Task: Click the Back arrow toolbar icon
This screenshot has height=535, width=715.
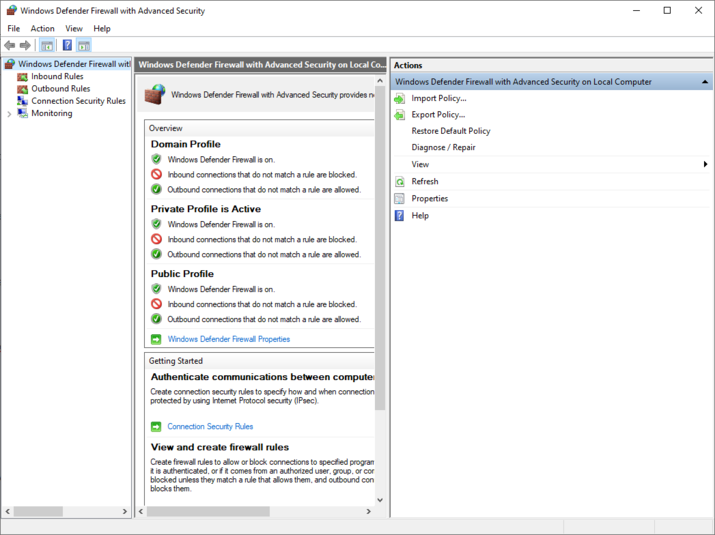Action: [x=10, y=45]
